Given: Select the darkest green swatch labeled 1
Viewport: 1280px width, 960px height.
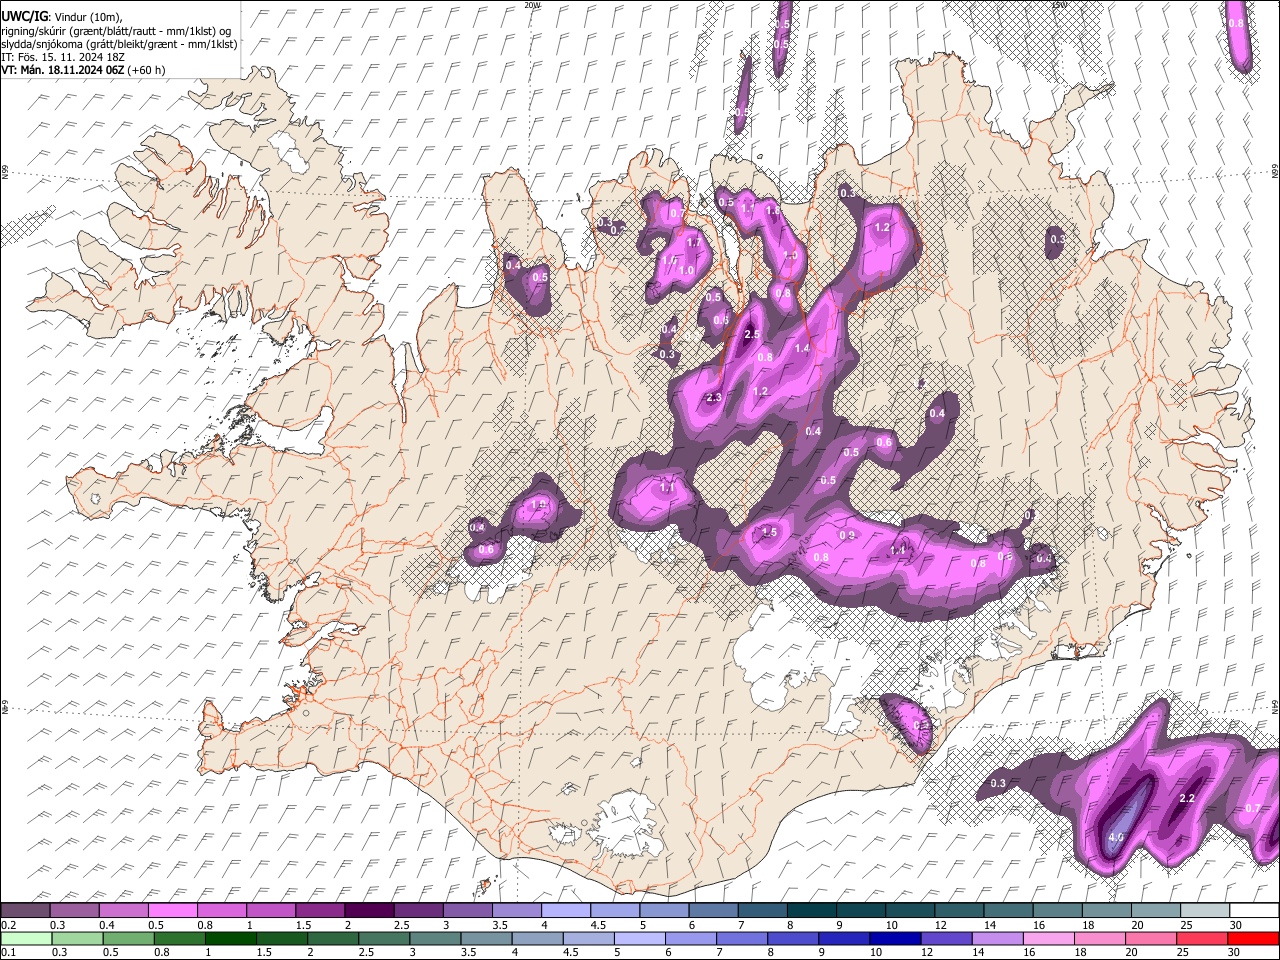Looking at the screenshot, I should 230,938.
